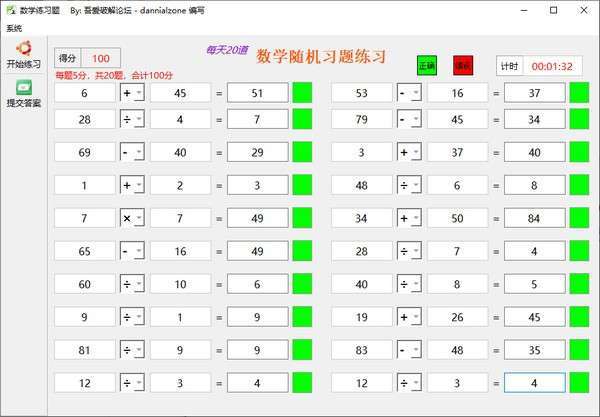This screenshot has height=417, width=600.
Task: Click the green result square beside 53 - 16
Action: (x=579, y=93)
